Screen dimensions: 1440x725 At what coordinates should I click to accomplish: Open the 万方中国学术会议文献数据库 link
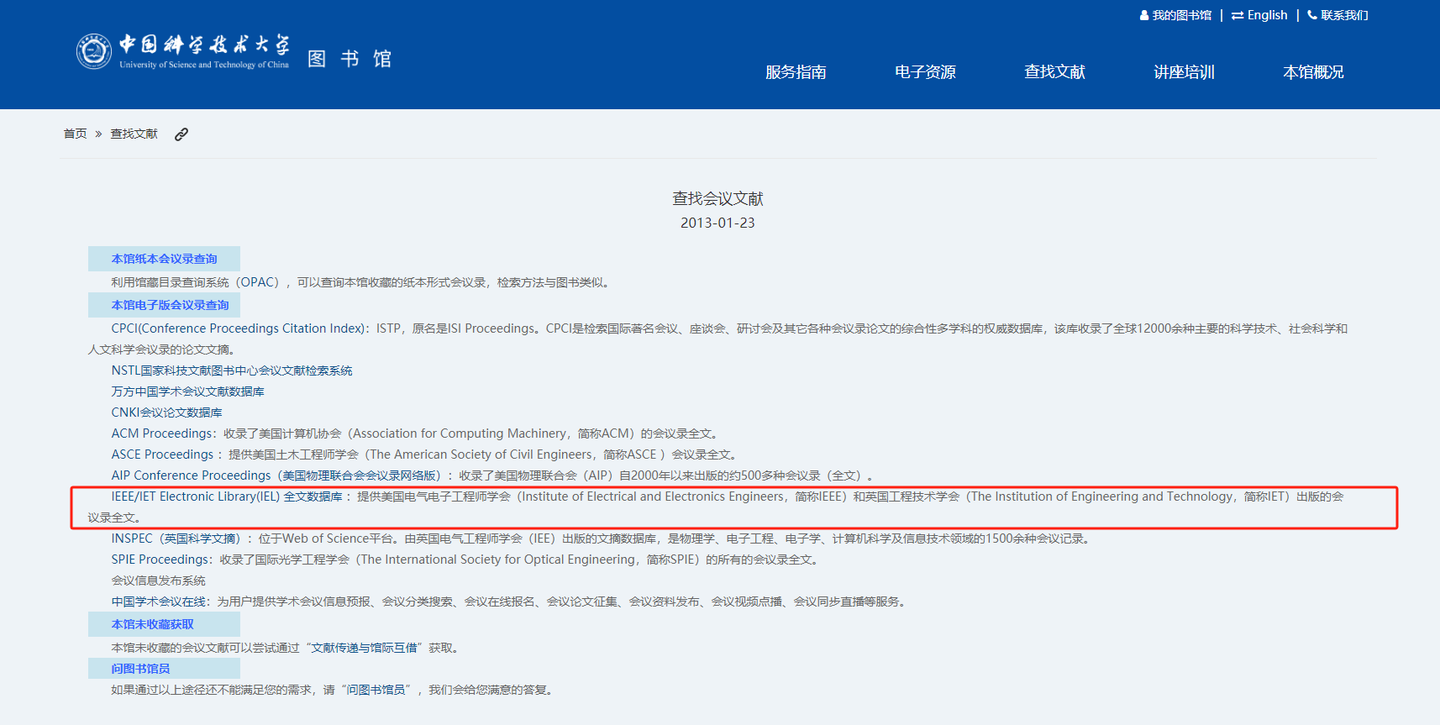point(188,392)
